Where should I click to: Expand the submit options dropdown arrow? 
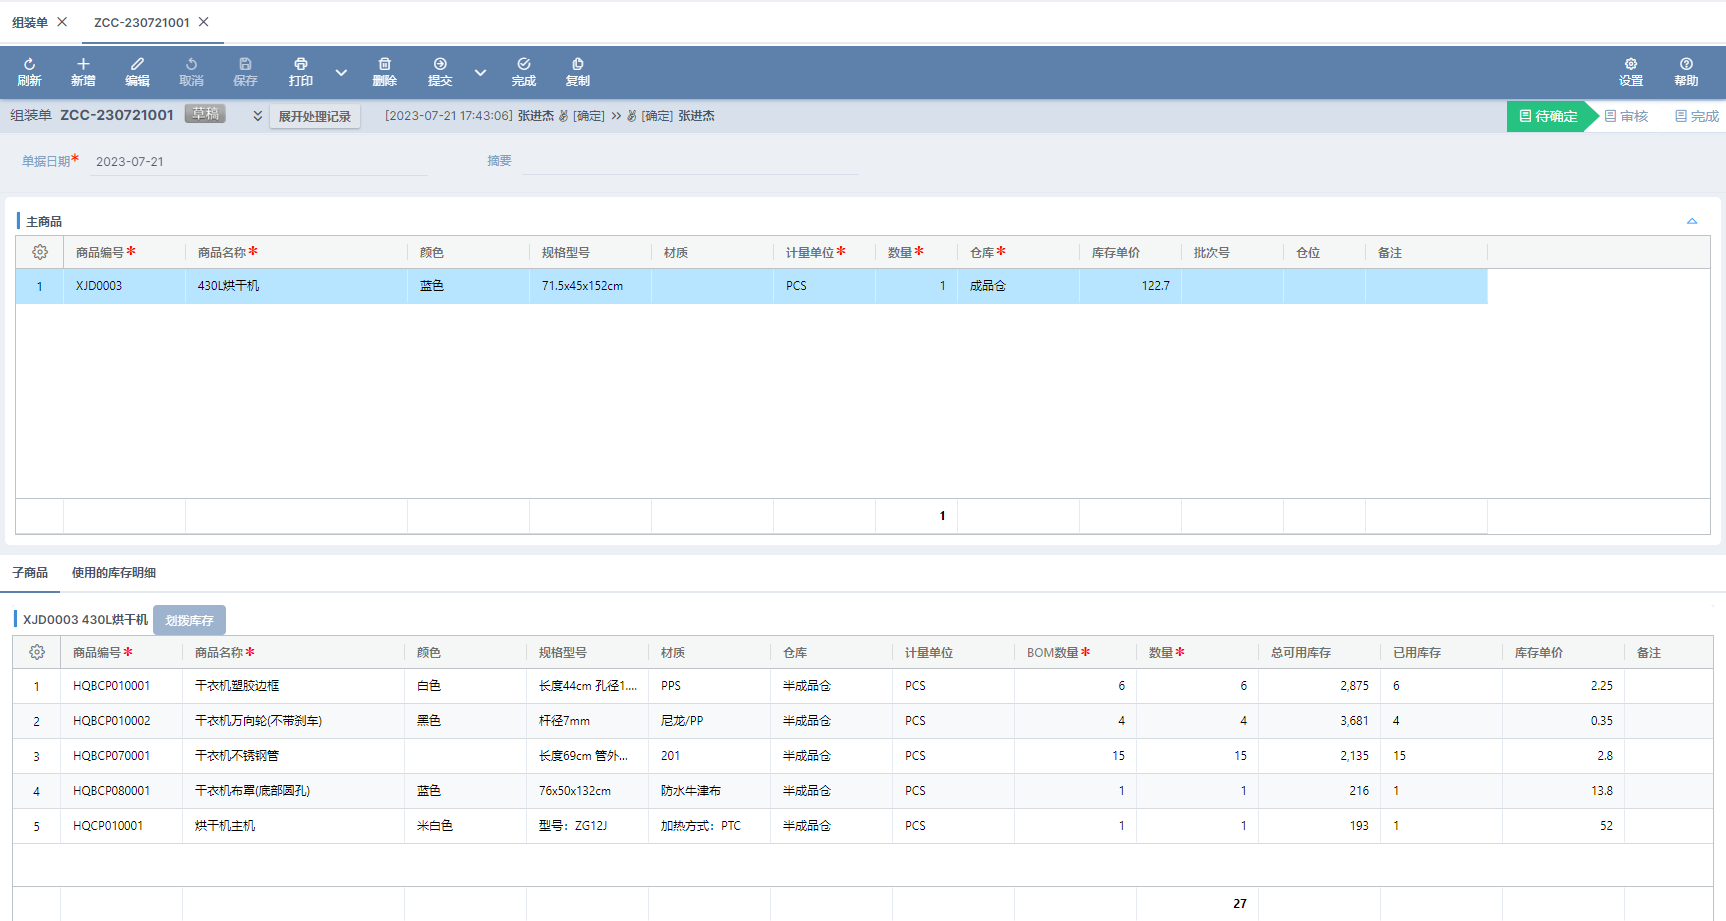click(x=480, y=72)
